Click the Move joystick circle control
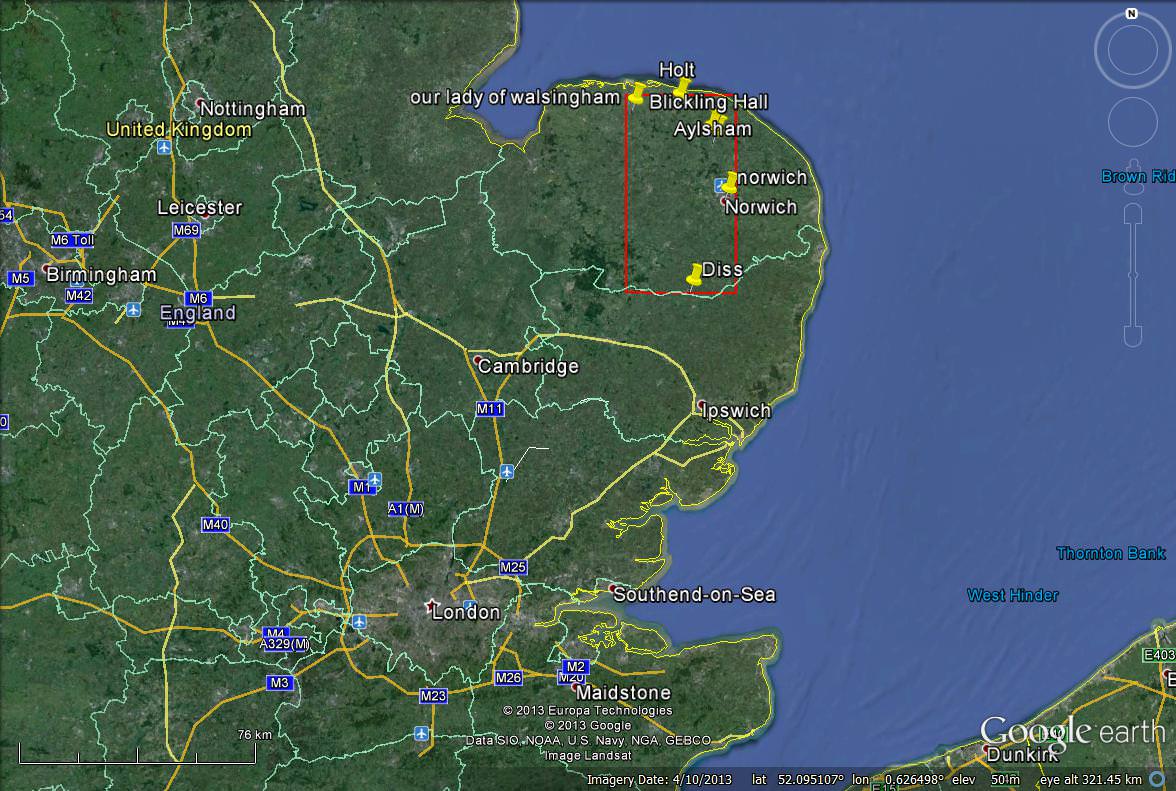The height and width of the screenshot is (791, 1176). 1132,122
